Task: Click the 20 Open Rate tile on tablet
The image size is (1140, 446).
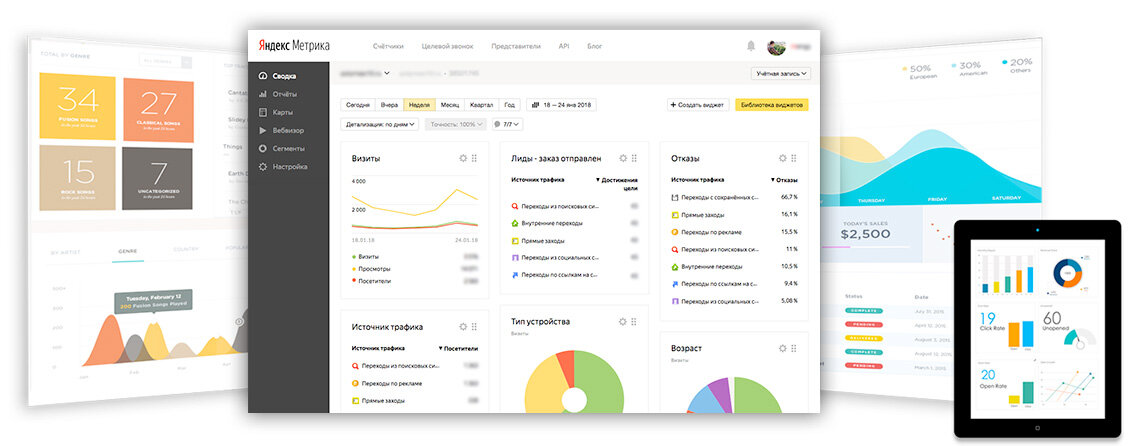Action: coord(1008,384)
